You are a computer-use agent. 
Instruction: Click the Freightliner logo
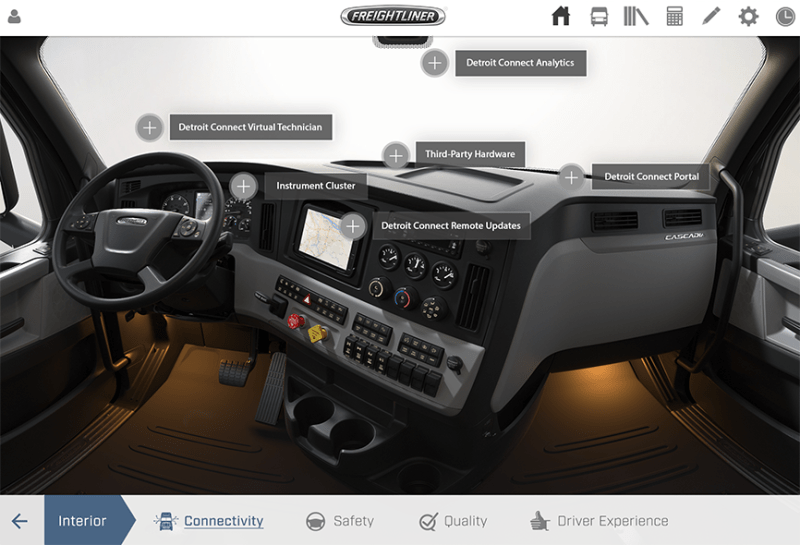[x=393, y=16]
